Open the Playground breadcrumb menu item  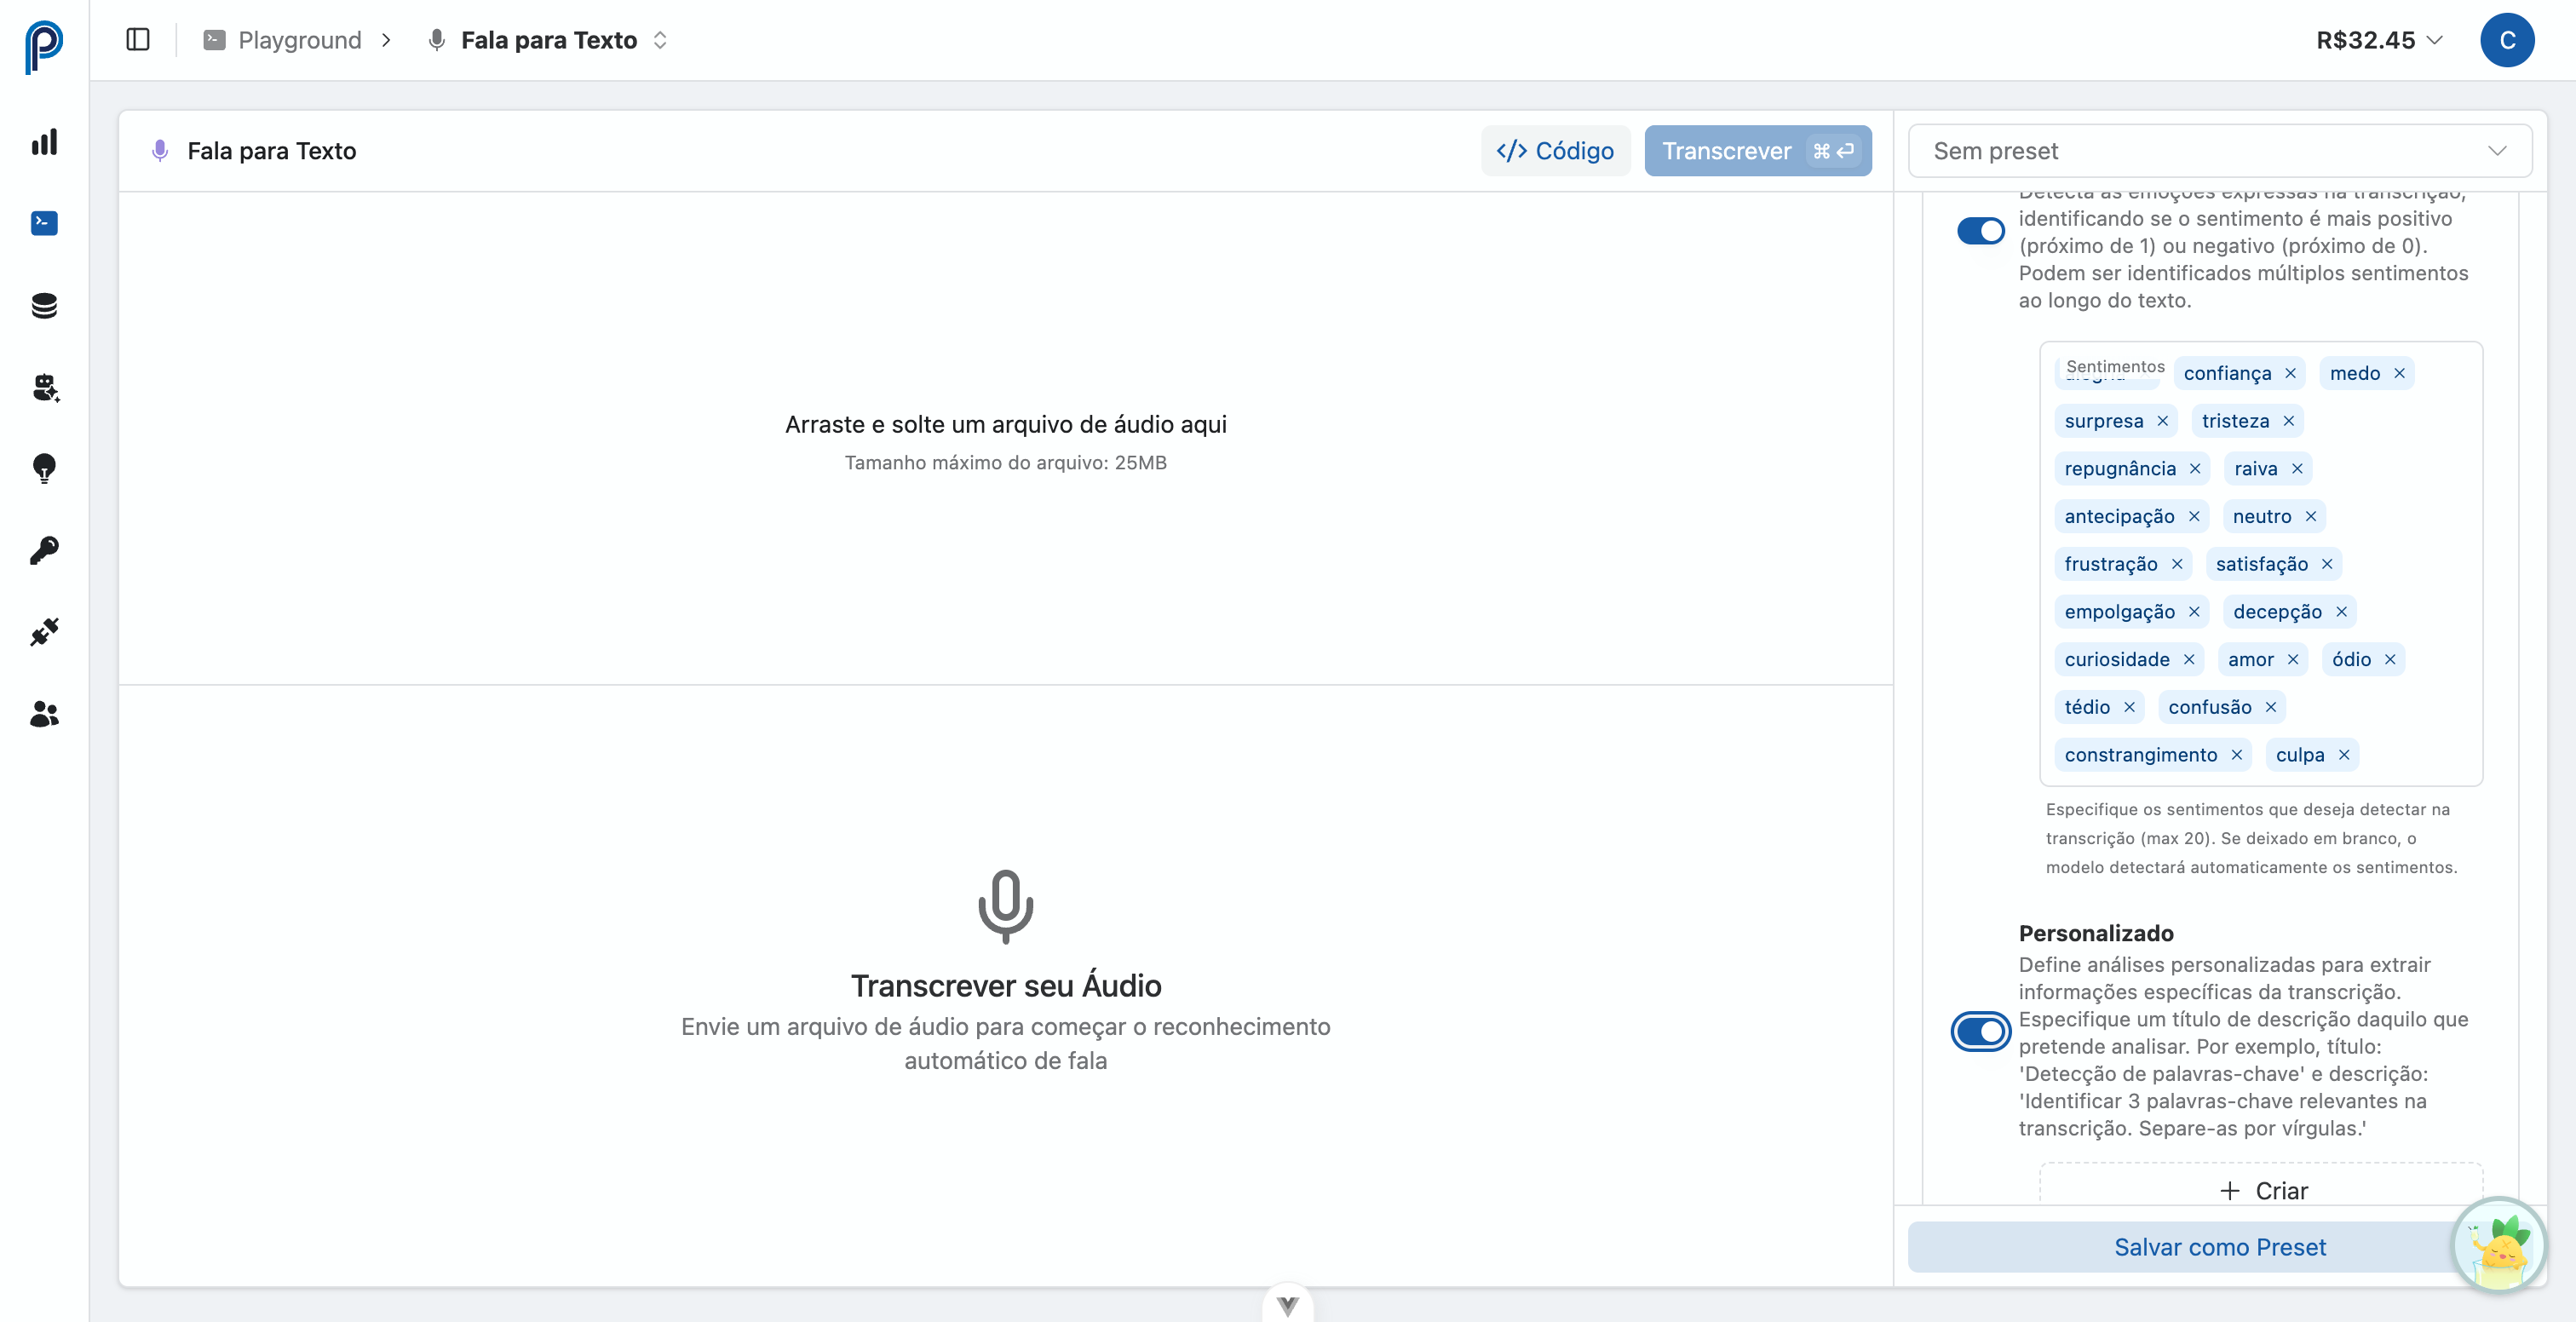click(x=298, y=40)
